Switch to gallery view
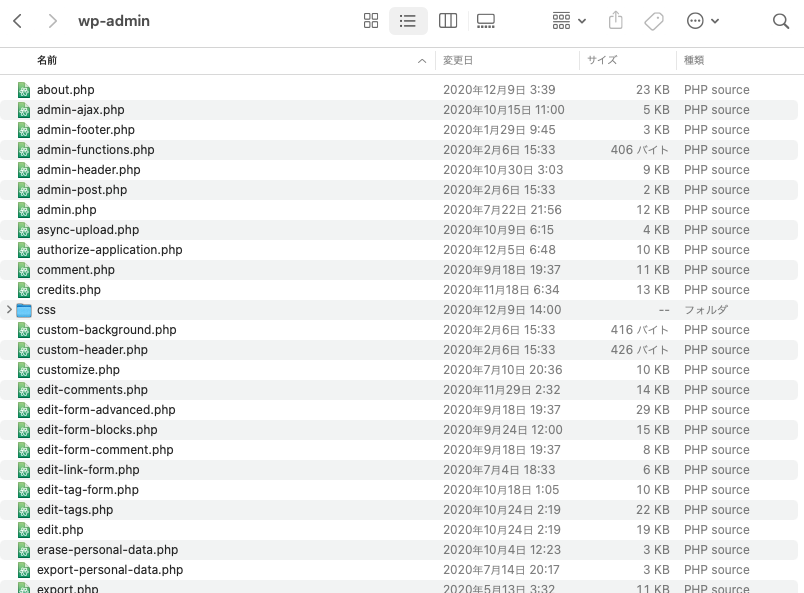This screenshot has height=593, width=804. [x=486, y=21]
